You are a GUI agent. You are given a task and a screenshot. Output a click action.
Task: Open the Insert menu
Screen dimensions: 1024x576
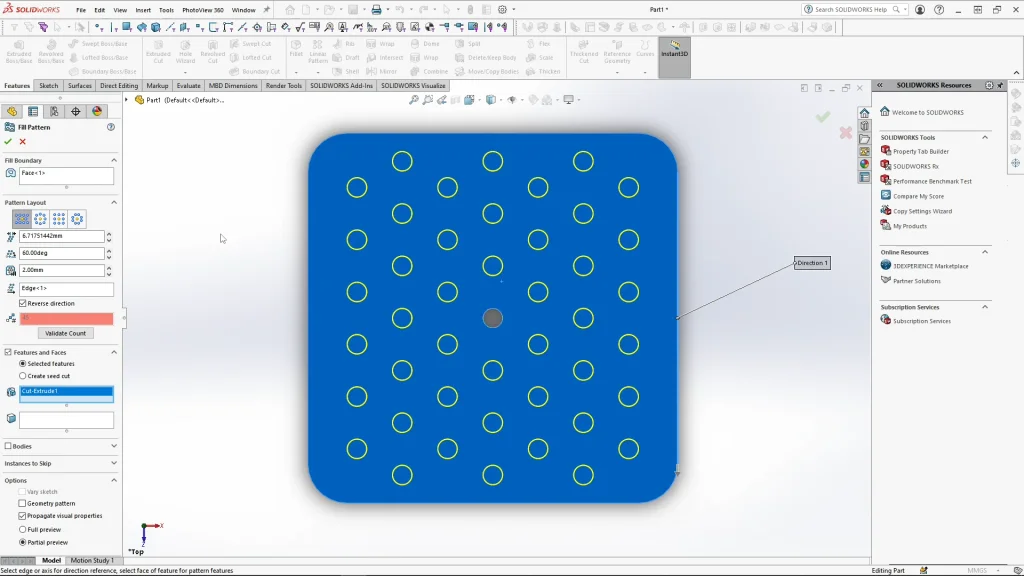click(x=143, y=10)
